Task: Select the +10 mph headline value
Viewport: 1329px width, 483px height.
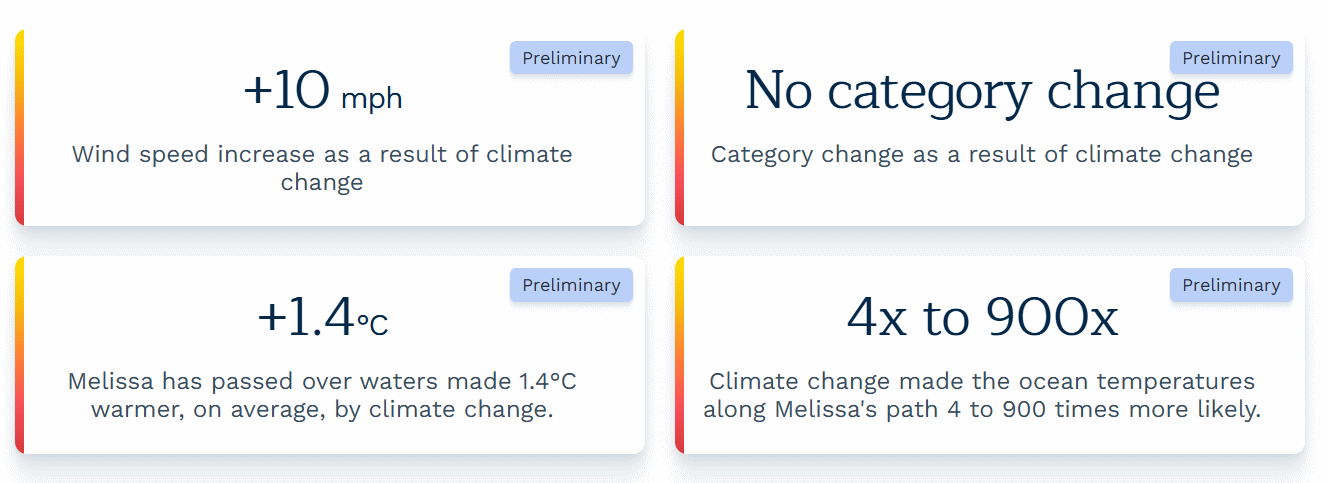Action: tap(322, 93)
